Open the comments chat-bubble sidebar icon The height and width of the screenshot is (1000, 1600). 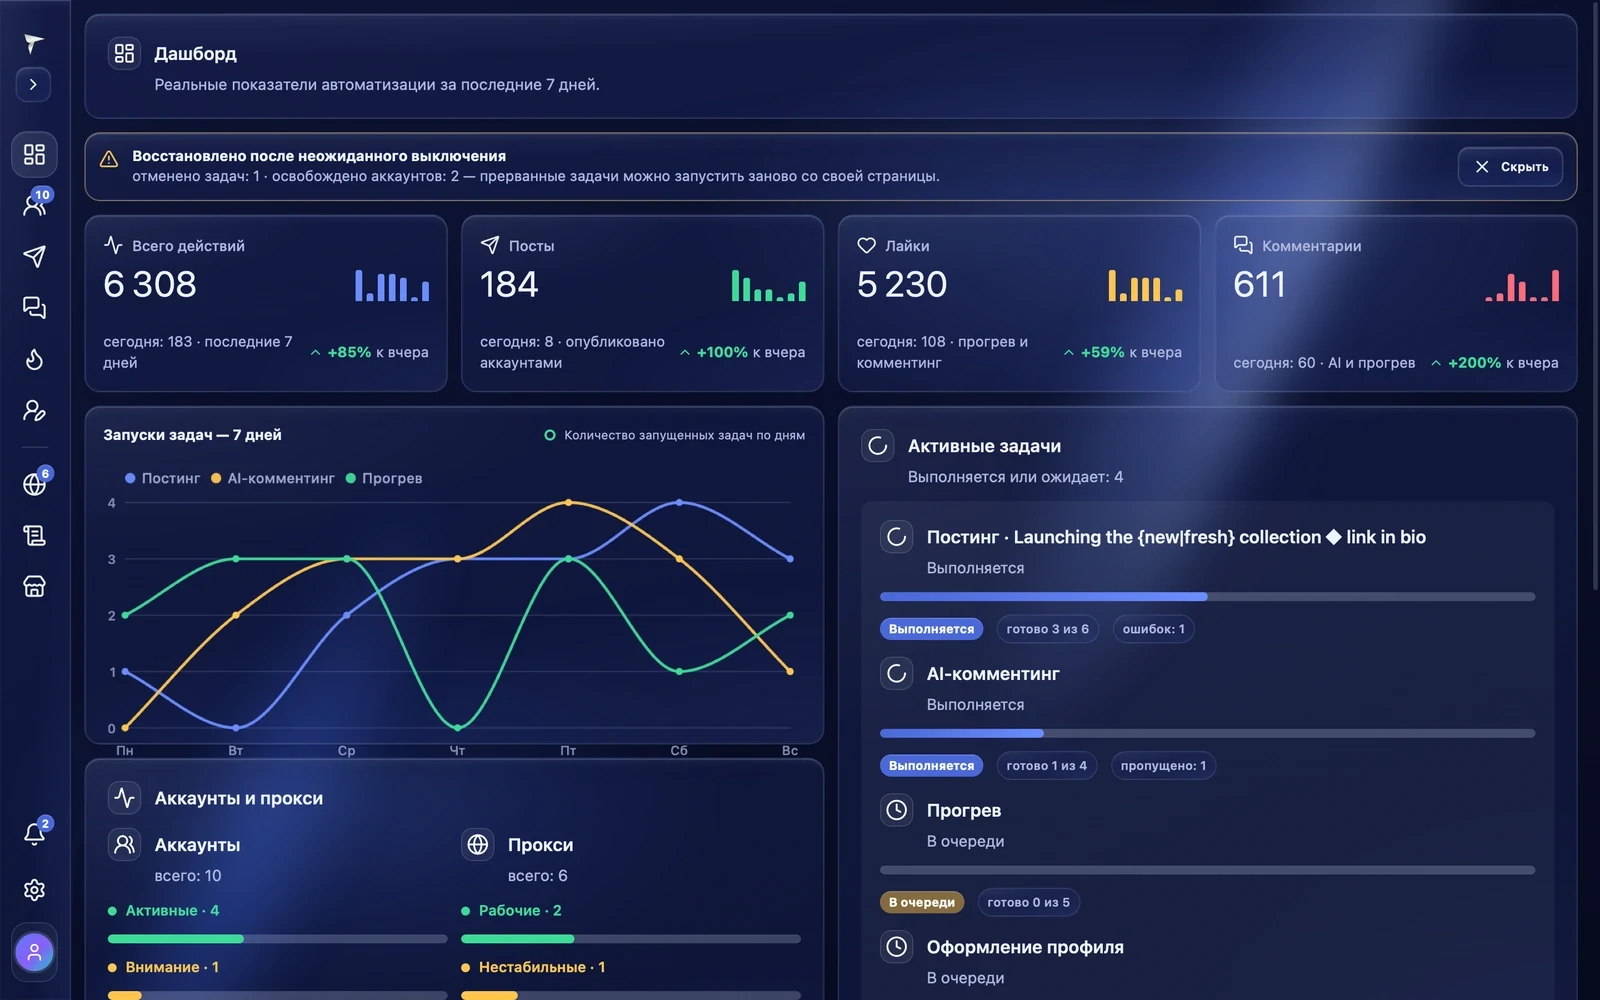pos(34,308)
